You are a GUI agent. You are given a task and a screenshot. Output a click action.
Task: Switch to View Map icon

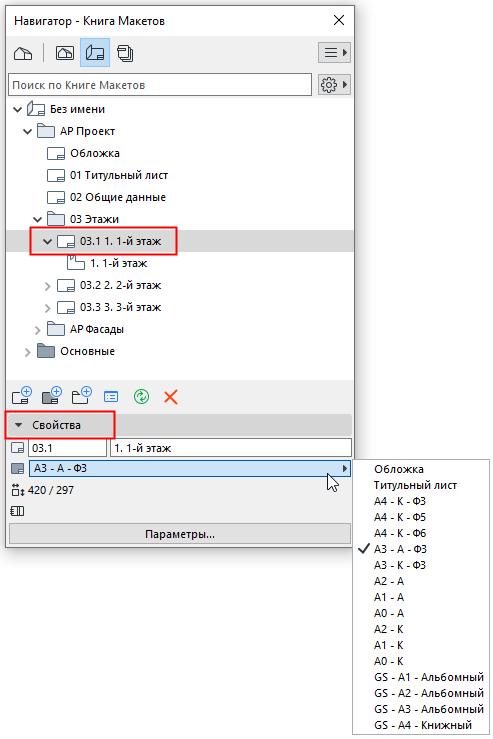(65, 53)
